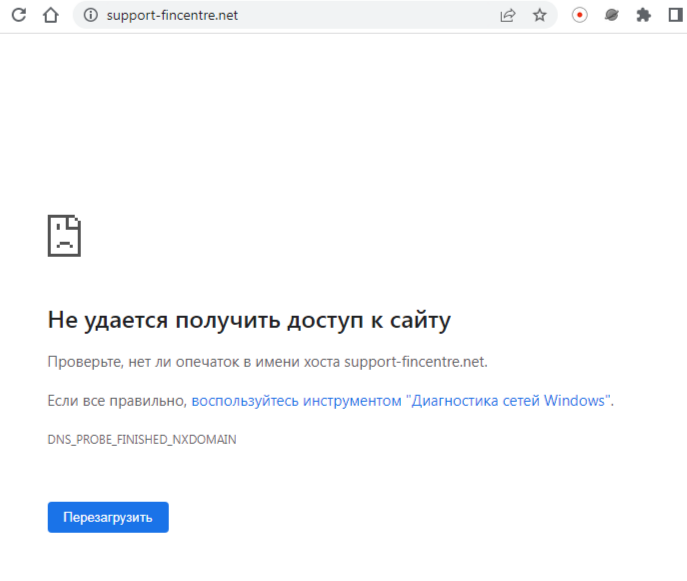The image size is (687, 581).
Task: Click the heading Не удается получить доступ к сайту
Action: pyautogui.click(x=249, y=320)
